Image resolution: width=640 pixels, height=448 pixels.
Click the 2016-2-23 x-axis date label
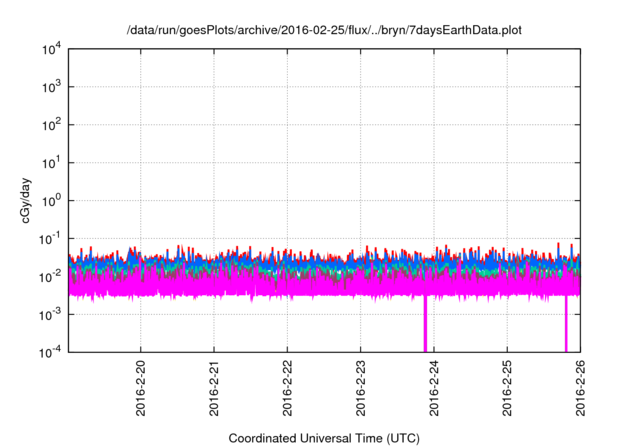[x=360, y=388]
